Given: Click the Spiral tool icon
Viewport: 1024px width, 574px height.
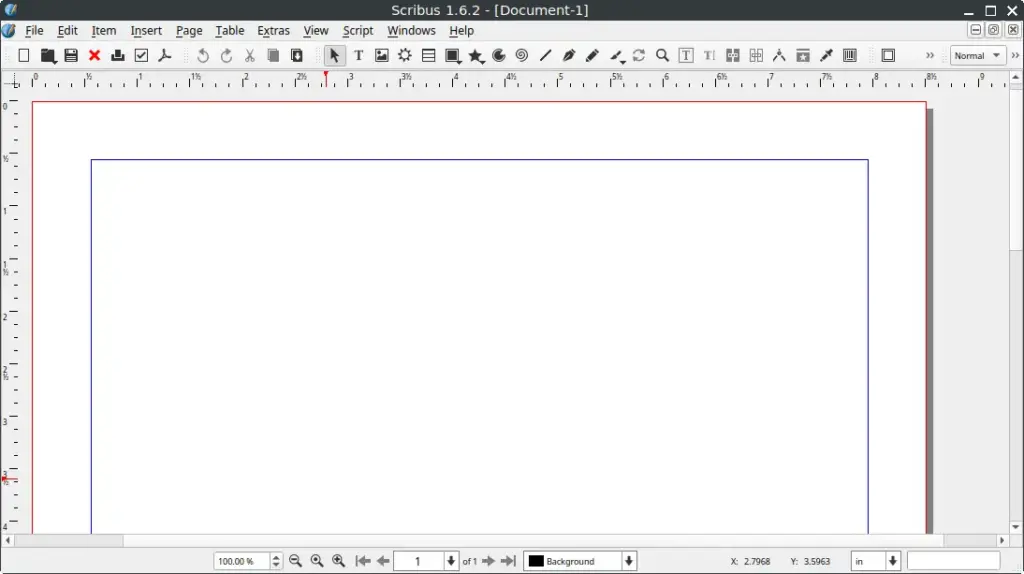Looking at the screenshot, I should [522, 56].
